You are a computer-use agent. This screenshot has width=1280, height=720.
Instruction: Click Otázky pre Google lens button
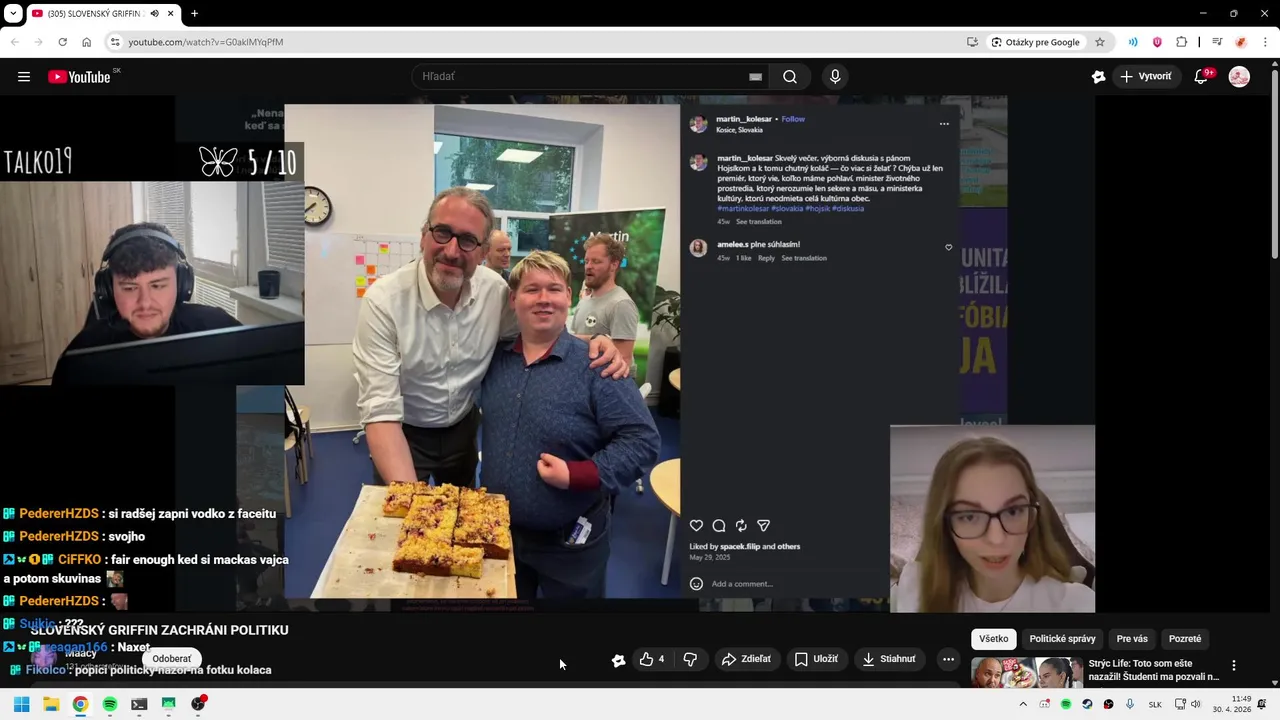point(1036,42)
